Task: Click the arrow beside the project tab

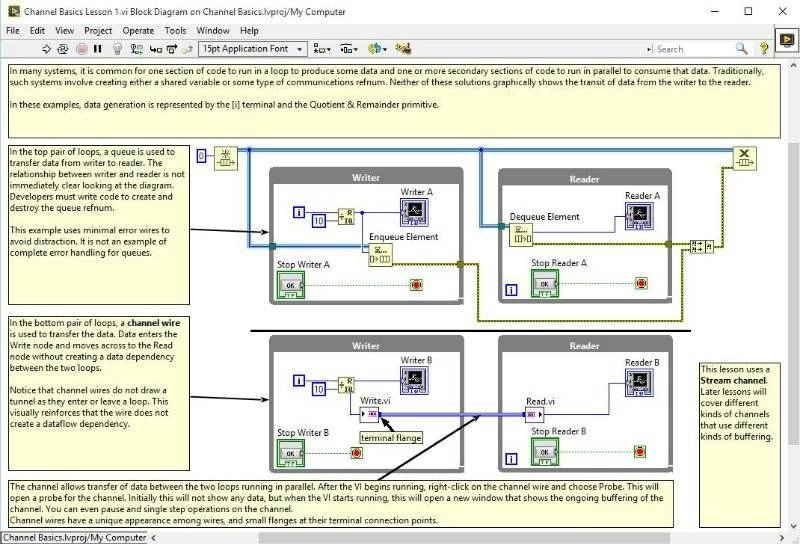Action: click(153, 537)
